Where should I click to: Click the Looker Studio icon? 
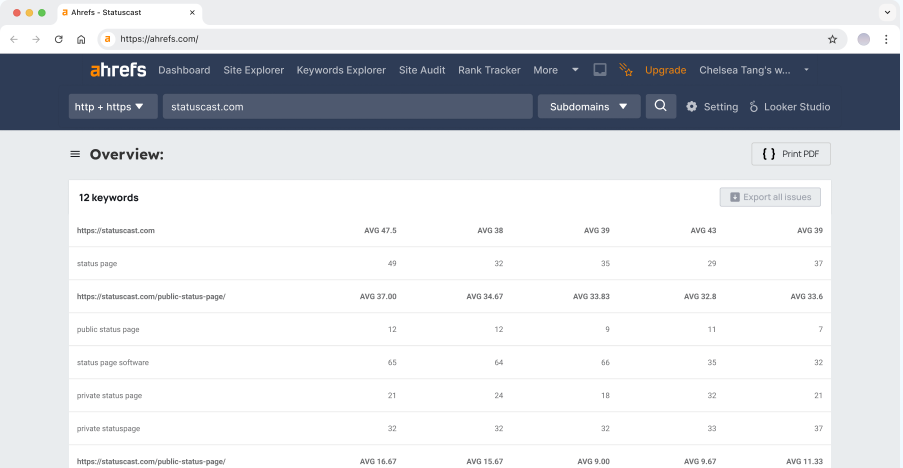753,106
